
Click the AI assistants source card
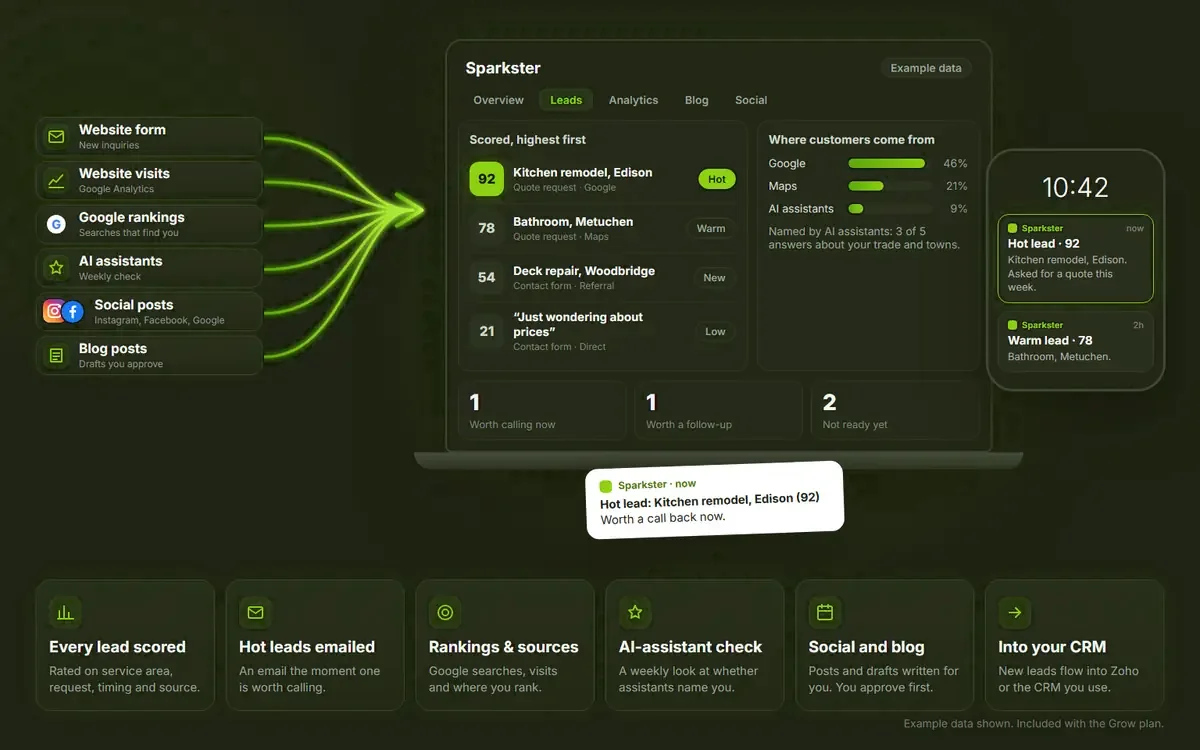149,268
